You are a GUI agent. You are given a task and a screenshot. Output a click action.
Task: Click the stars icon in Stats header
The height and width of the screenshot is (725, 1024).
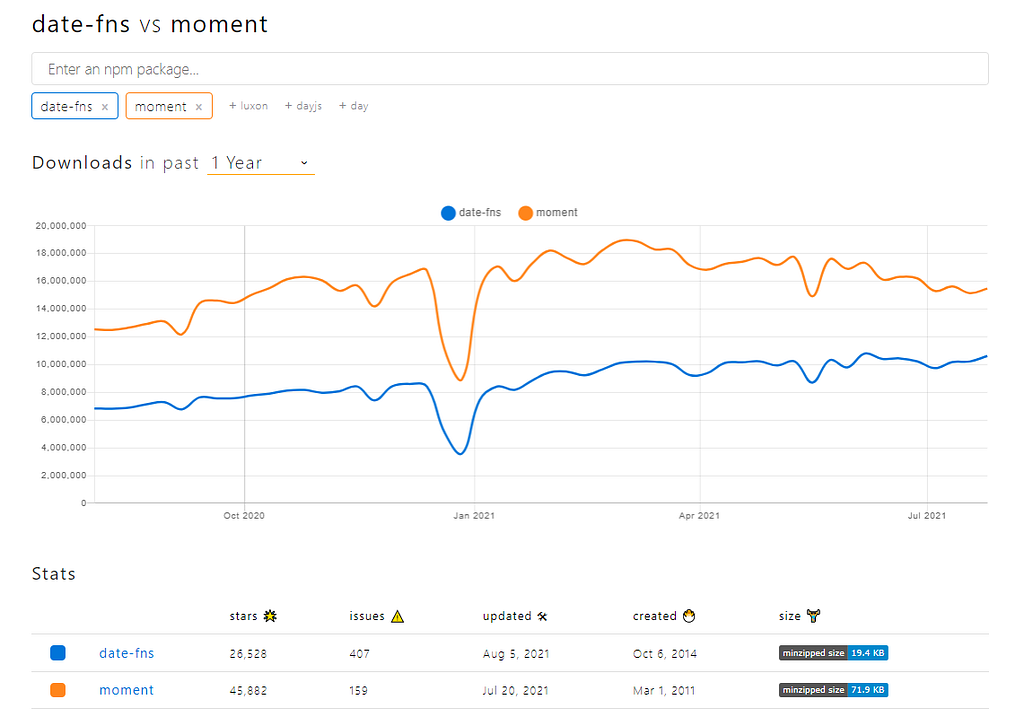270,616
